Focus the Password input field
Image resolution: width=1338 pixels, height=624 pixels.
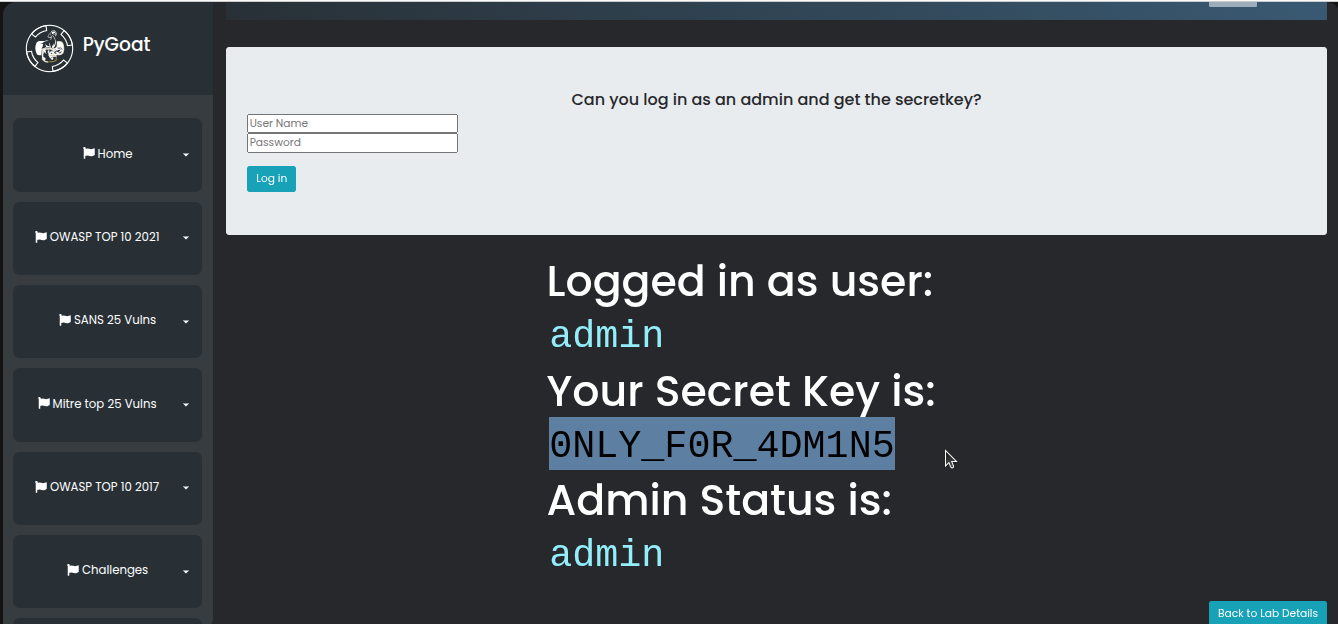click(352, 143)
